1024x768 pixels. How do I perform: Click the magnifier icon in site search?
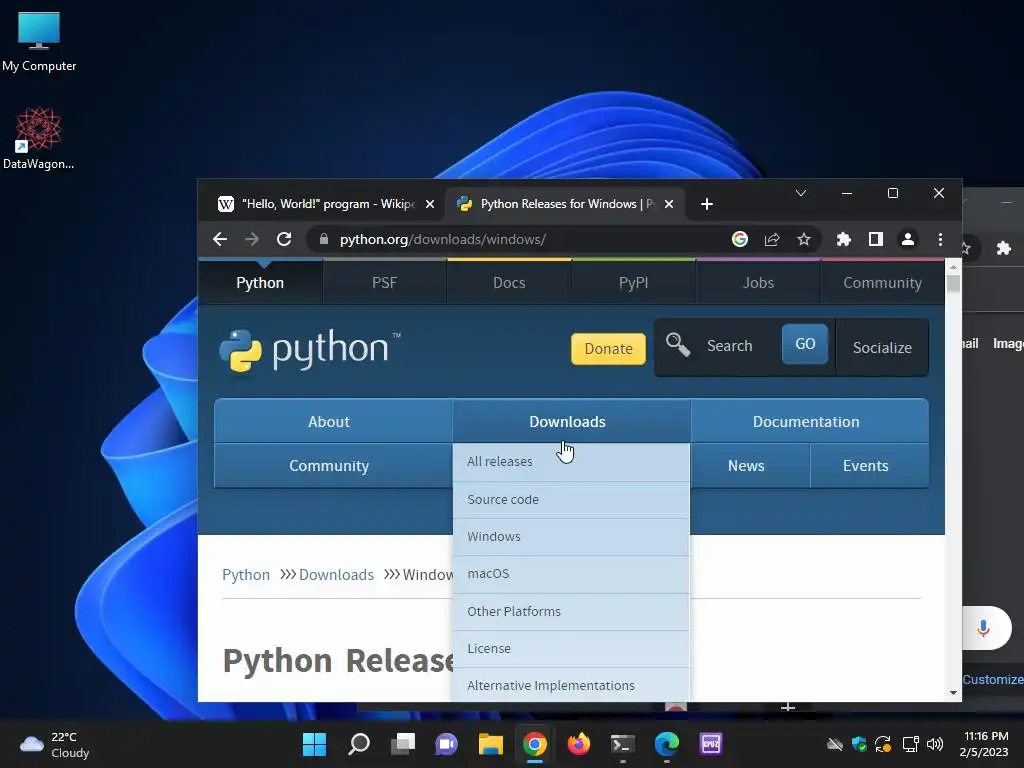[677, 345]
